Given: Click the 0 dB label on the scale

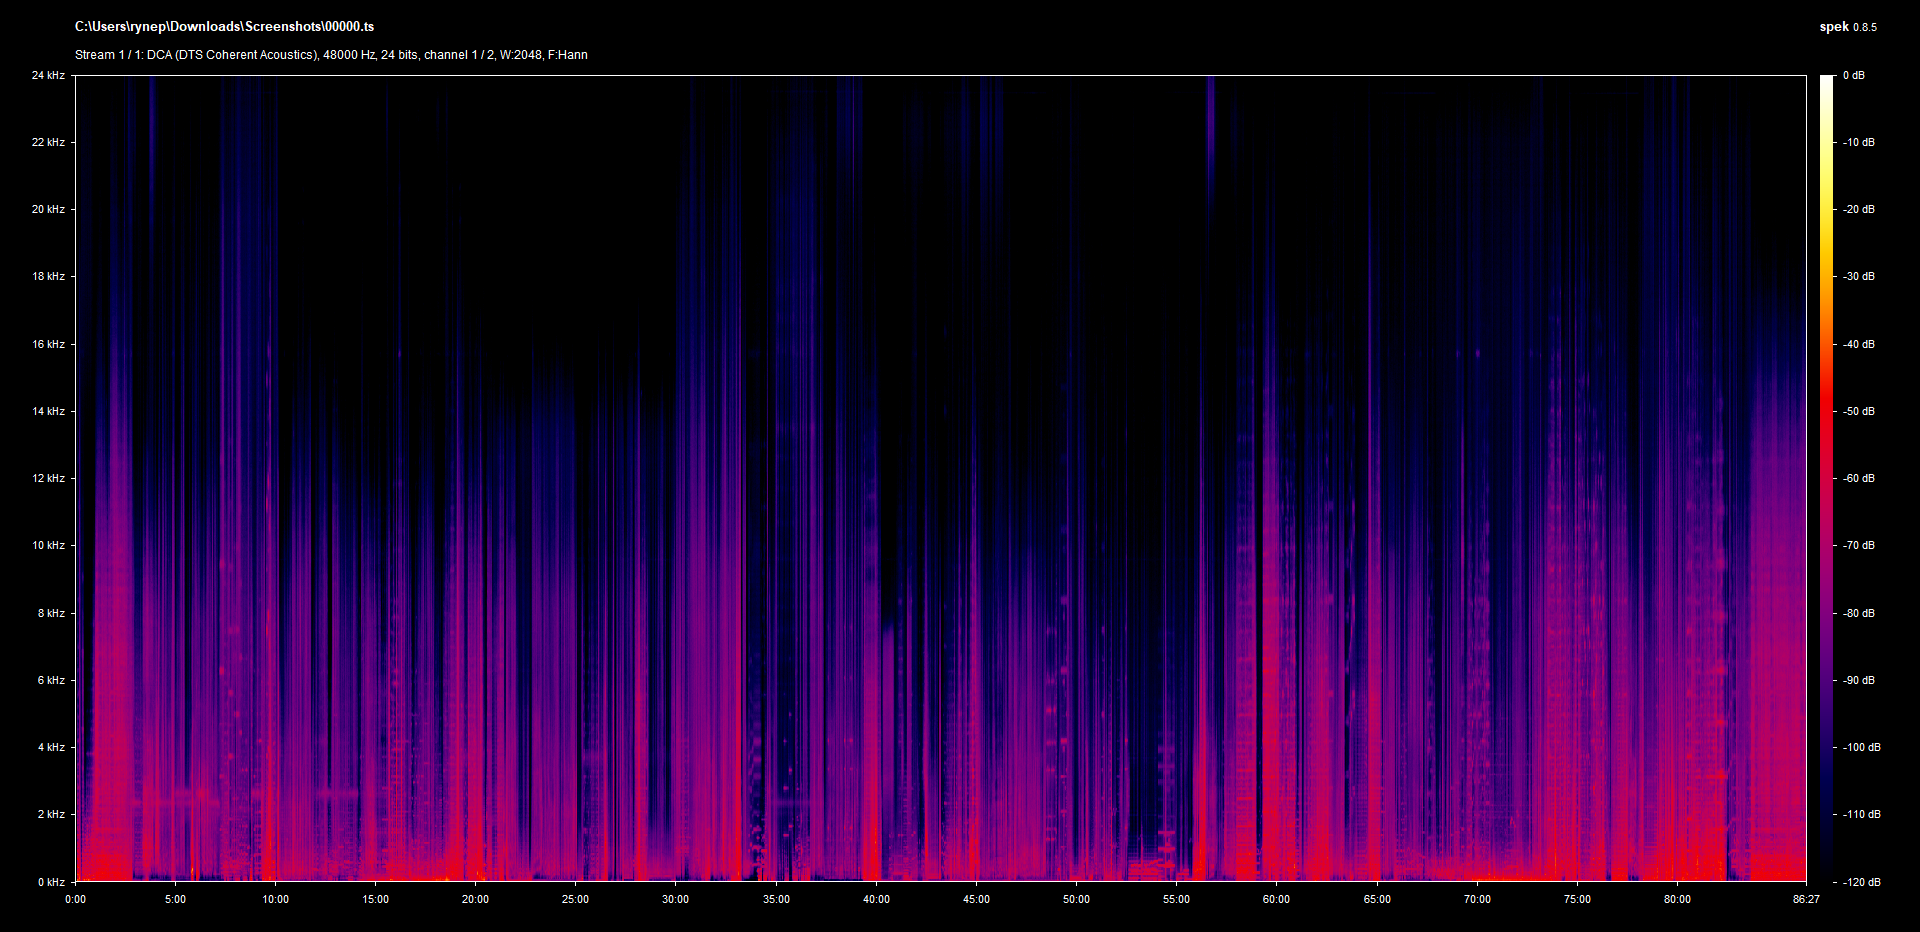Looking at the screenshot, I should tap(1853, 76).
